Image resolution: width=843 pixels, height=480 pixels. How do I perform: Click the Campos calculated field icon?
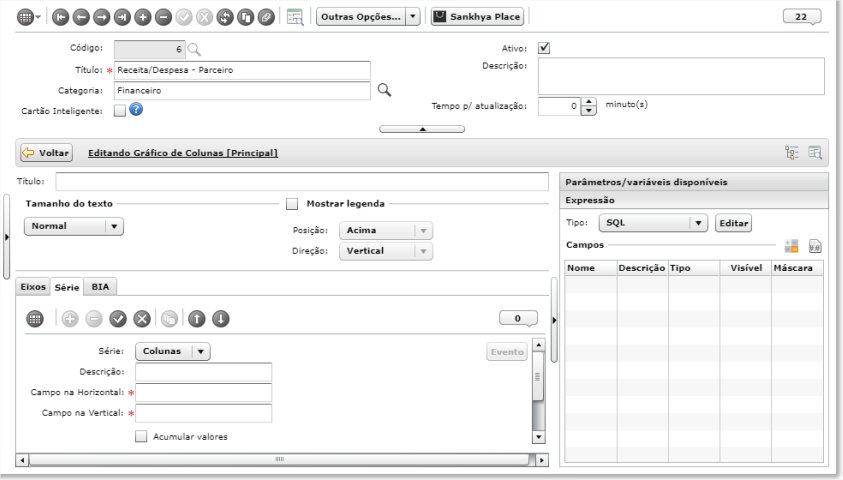click(791, 246)
